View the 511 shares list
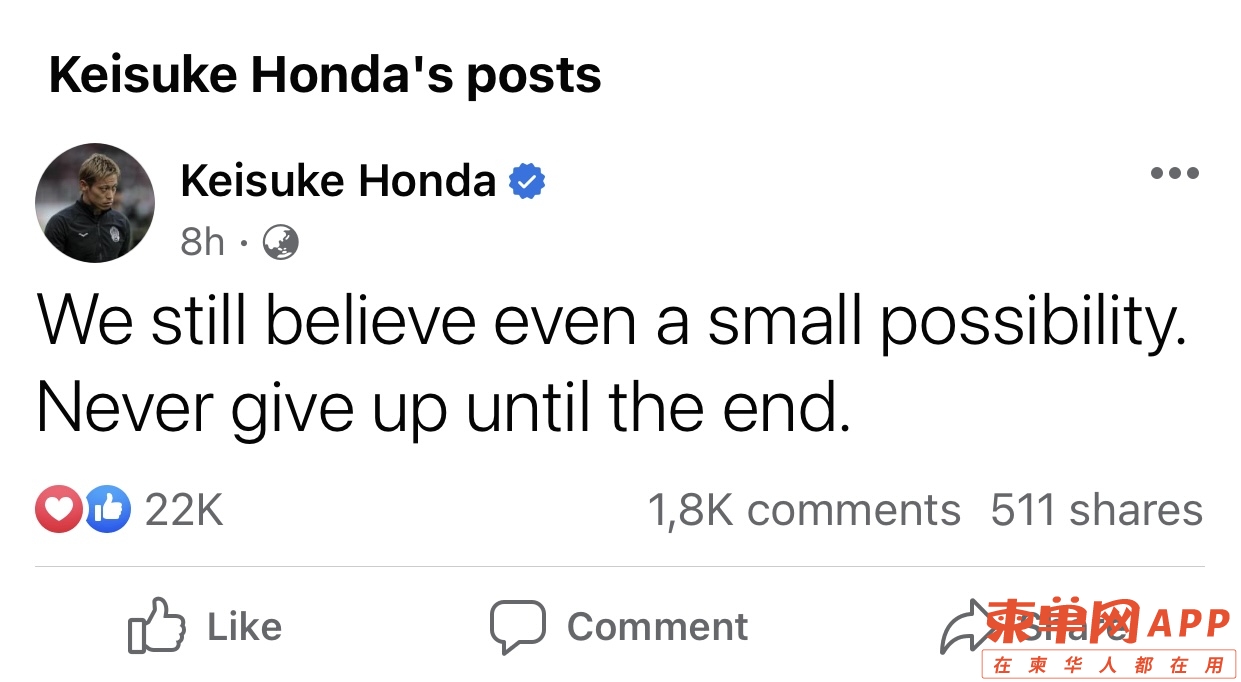 [1097, 510]
